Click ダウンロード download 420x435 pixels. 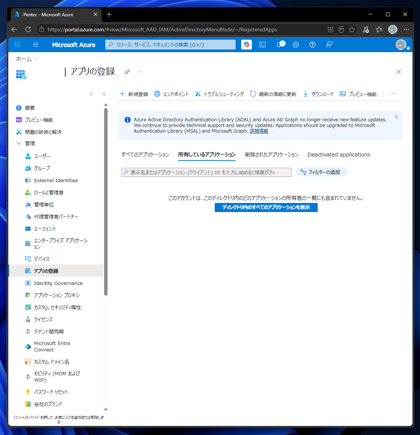click(x=318, y=94)
